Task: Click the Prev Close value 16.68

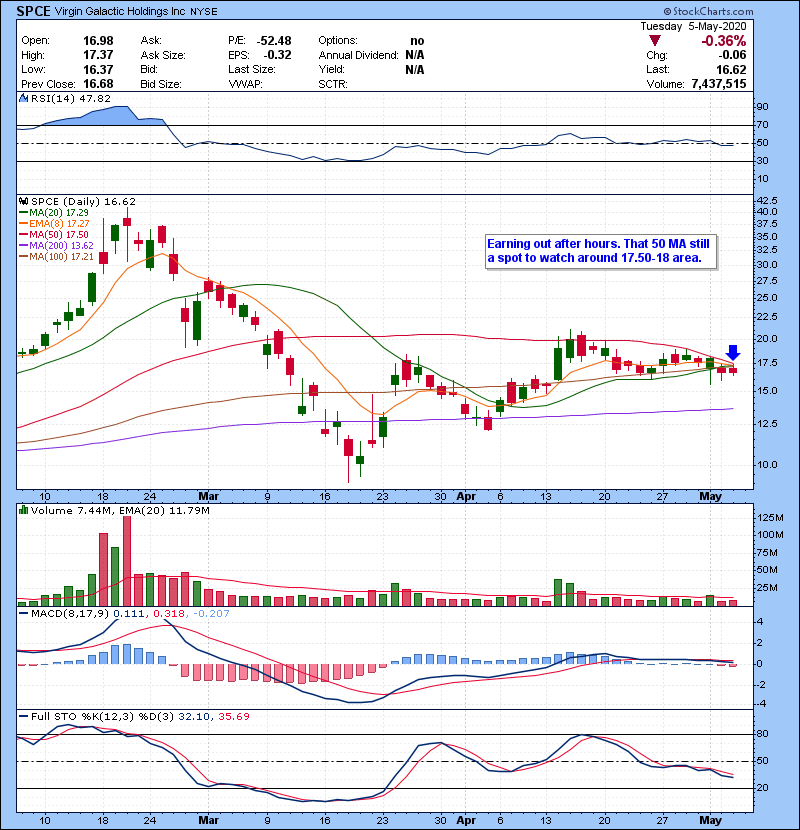Action: (98, 84)
